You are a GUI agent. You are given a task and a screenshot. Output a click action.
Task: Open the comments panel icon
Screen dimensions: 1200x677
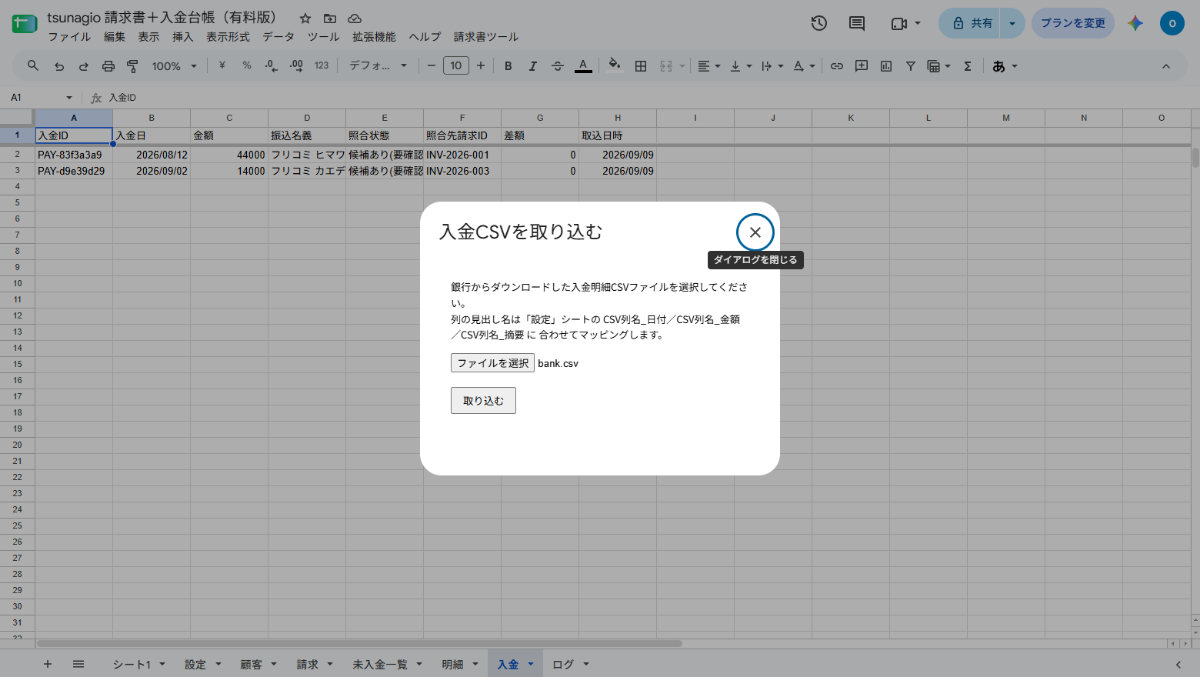(x=857, y=23)
